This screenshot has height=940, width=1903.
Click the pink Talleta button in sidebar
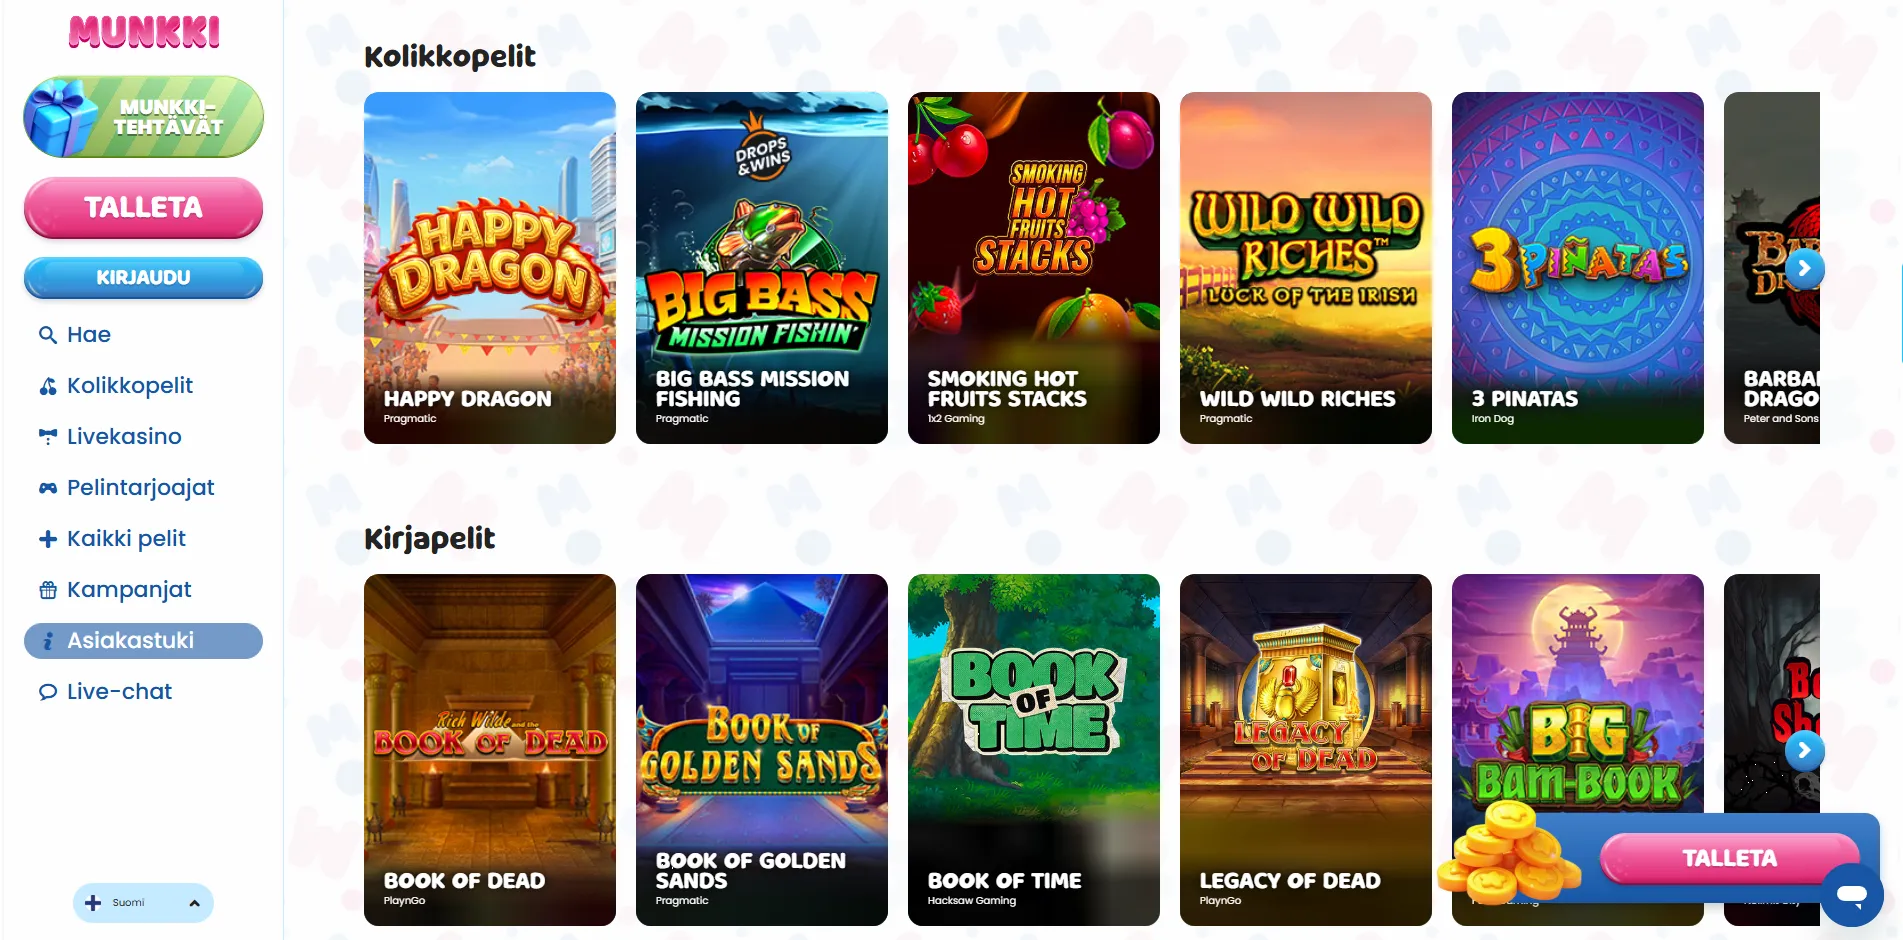143,208
